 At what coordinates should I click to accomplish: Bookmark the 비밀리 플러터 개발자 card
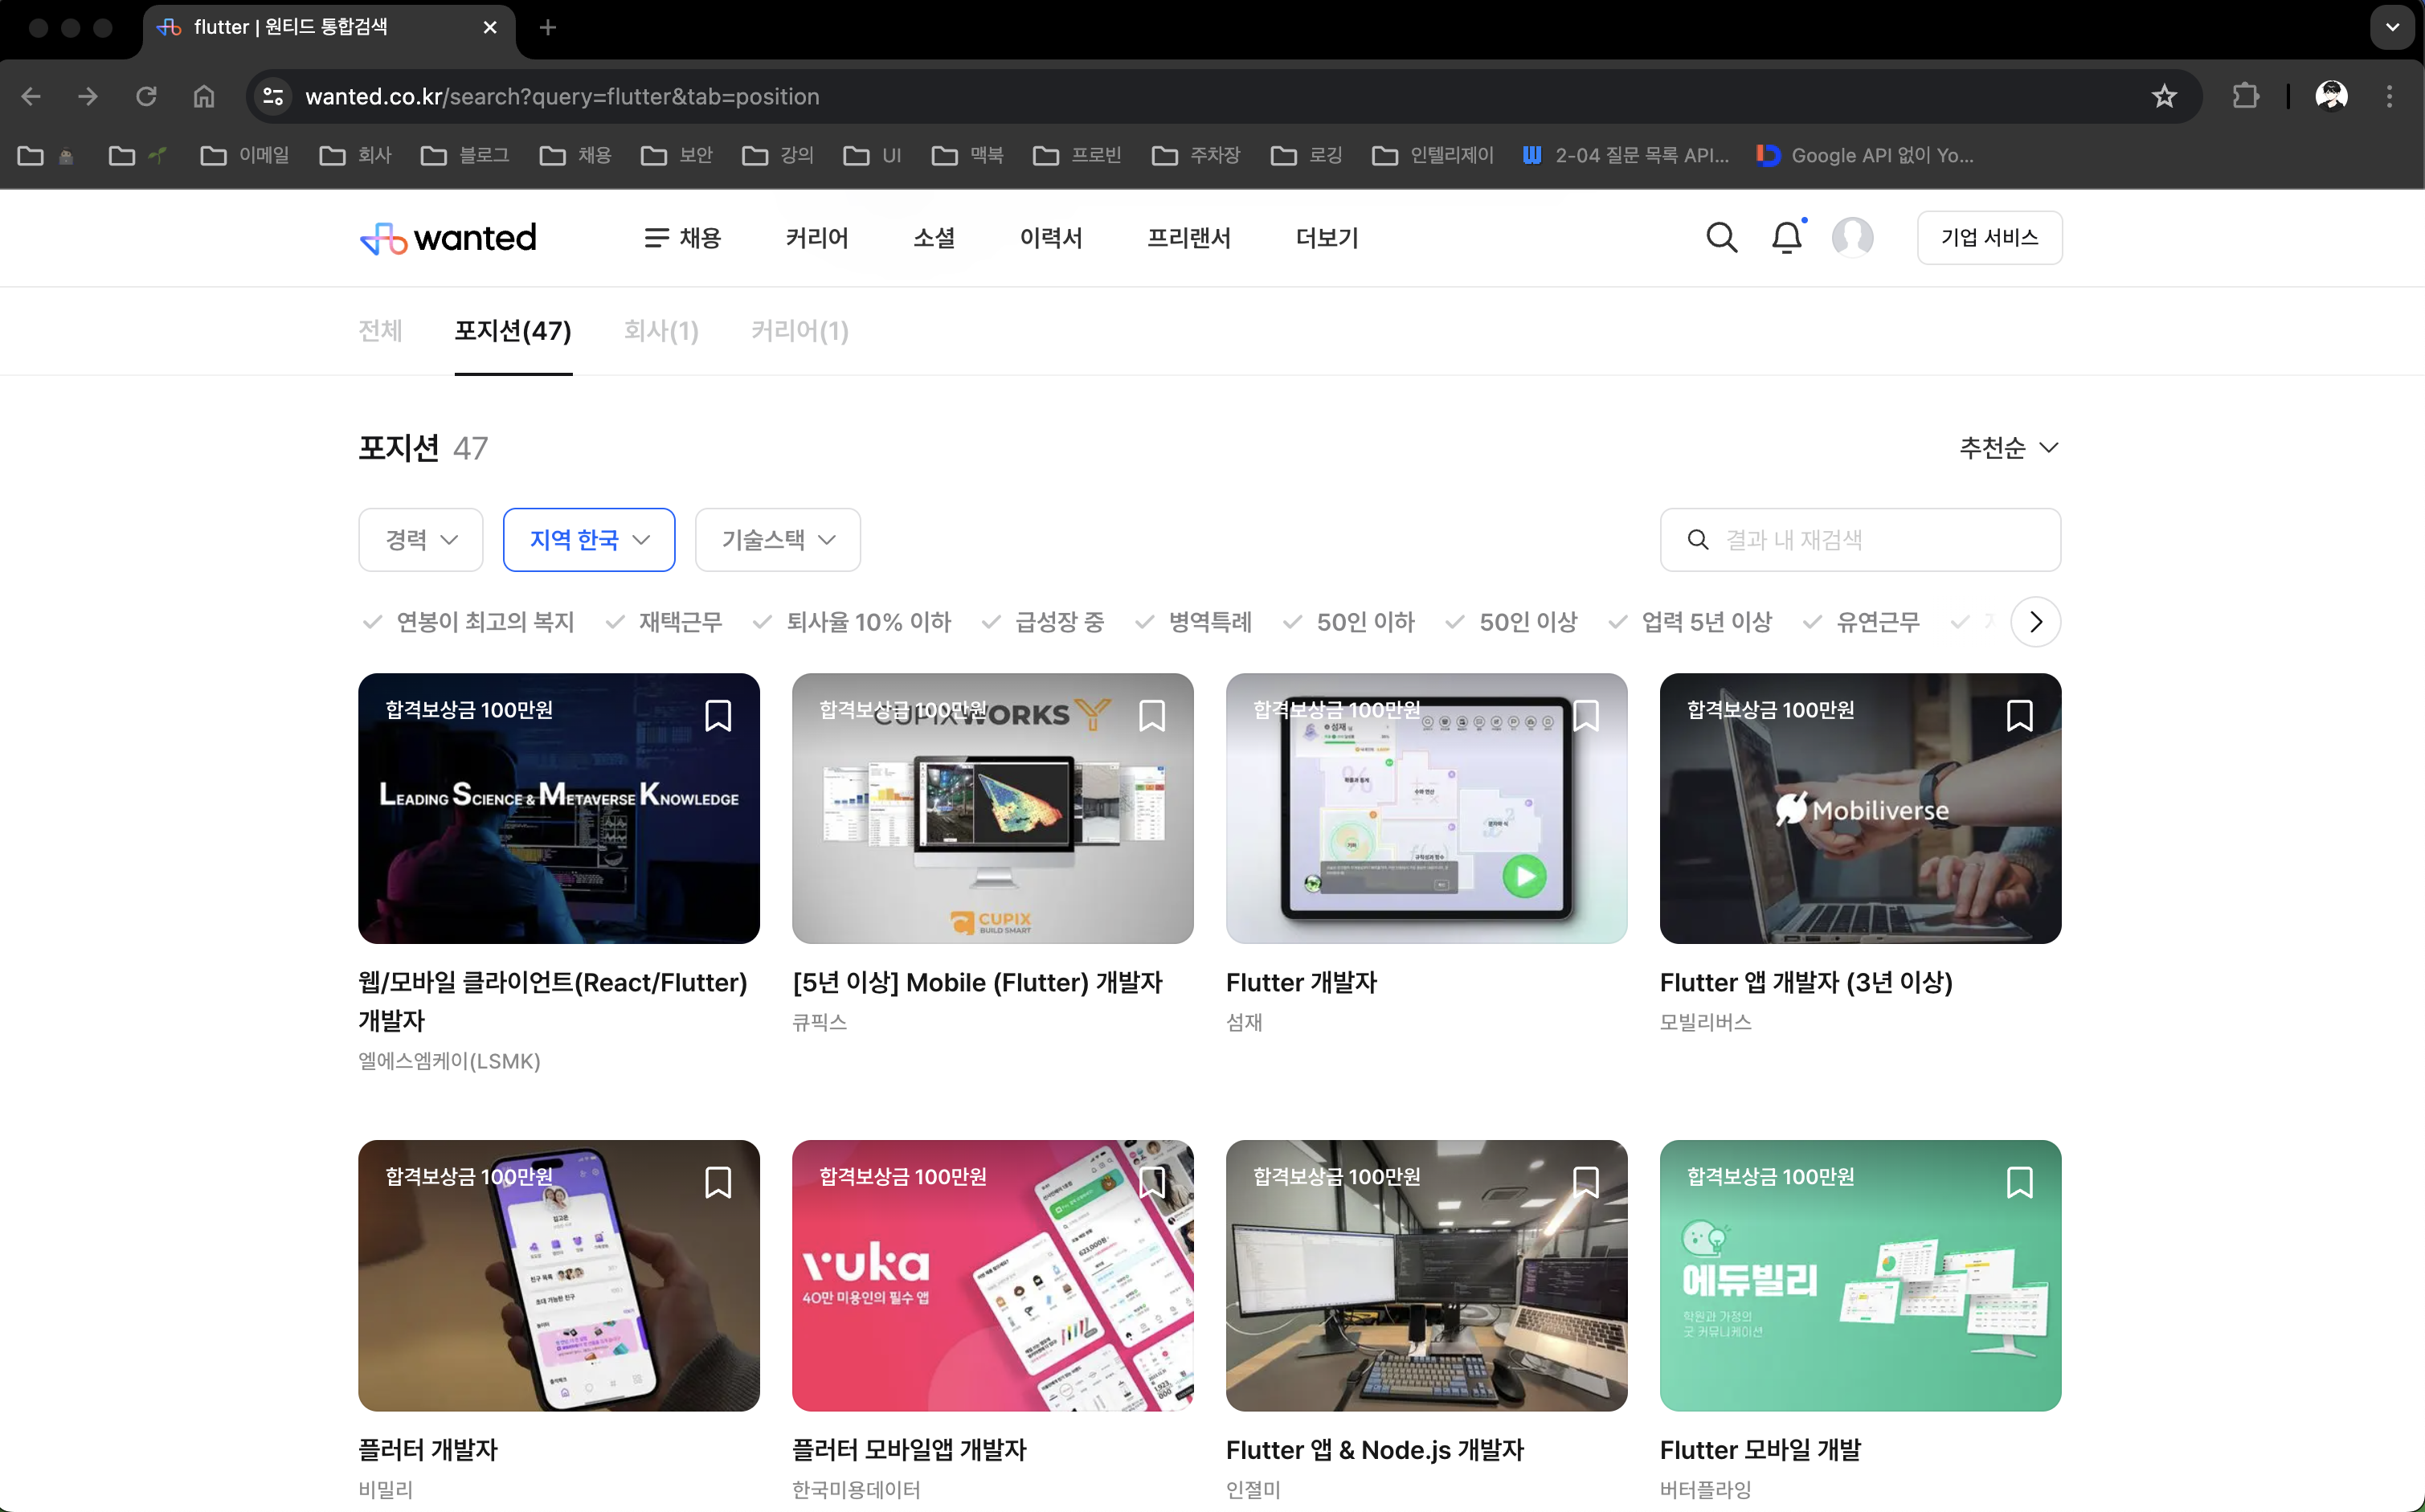point(718,1182)
